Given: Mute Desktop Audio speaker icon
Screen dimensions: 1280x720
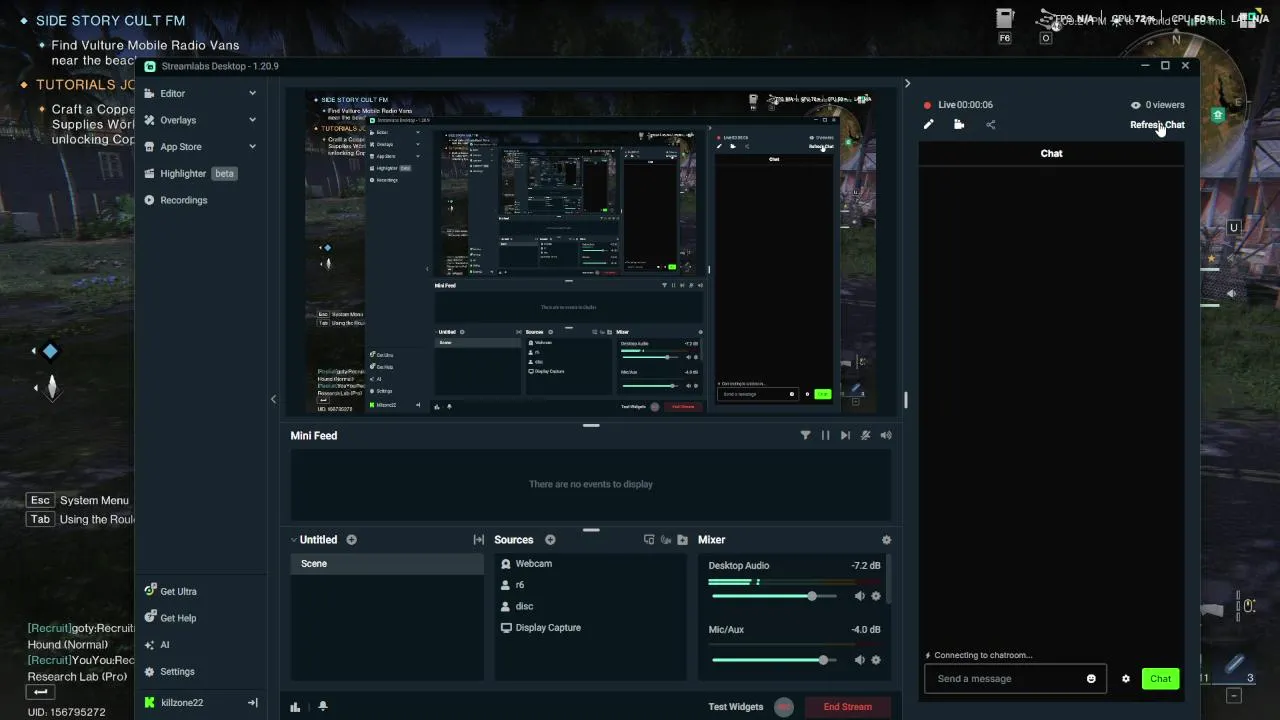Looking at the screenshot, I should (x=859, y=596).
